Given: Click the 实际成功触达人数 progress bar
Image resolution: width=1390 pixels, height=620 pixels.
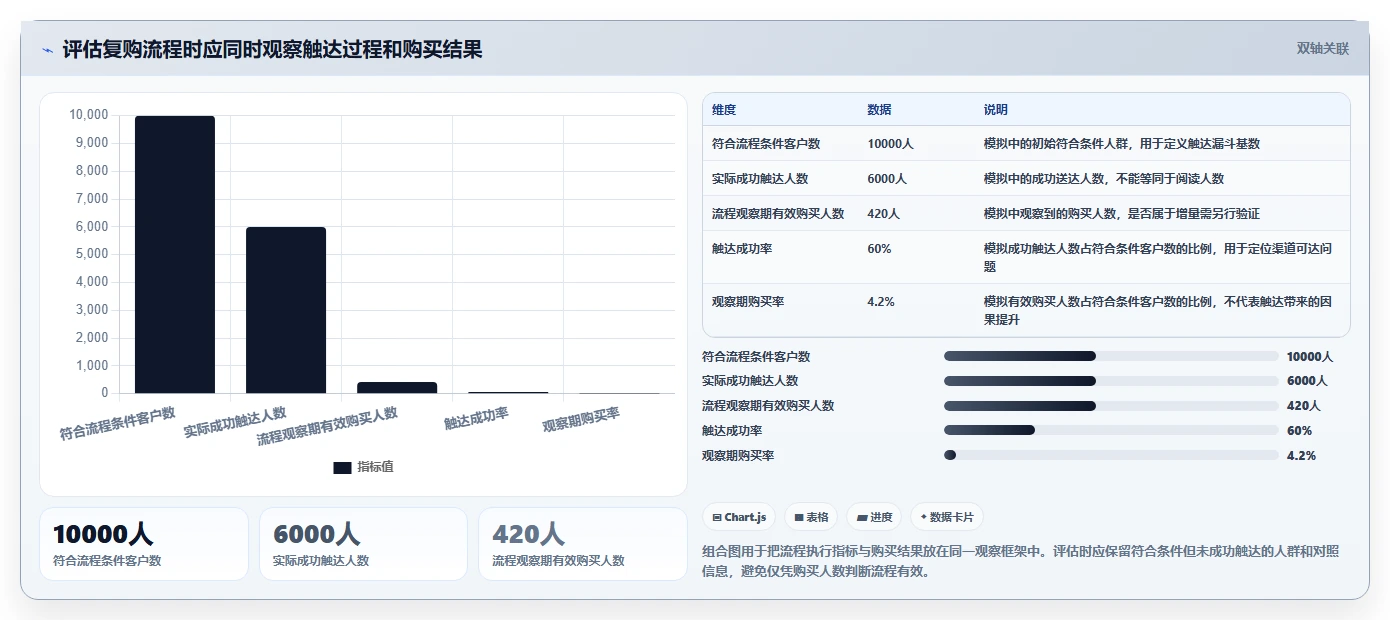Looking at the screenshot, I should click(x=1111, y=381).
